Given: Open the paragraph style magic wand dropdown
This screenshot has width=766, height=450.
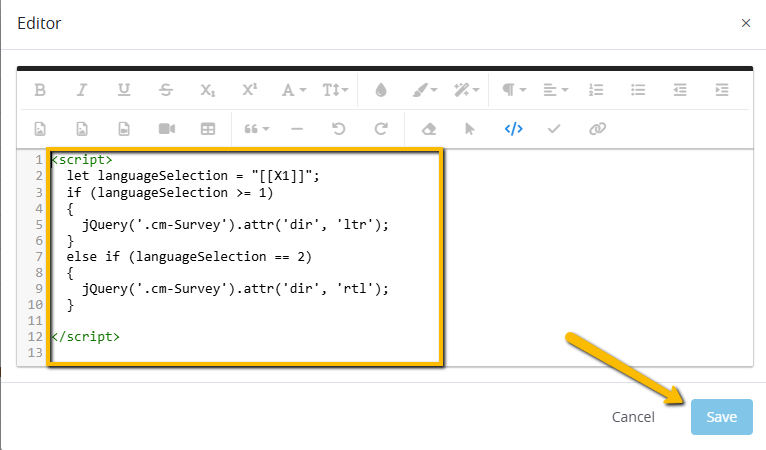Looking at the screenshot, I should [x=467, y=90].
